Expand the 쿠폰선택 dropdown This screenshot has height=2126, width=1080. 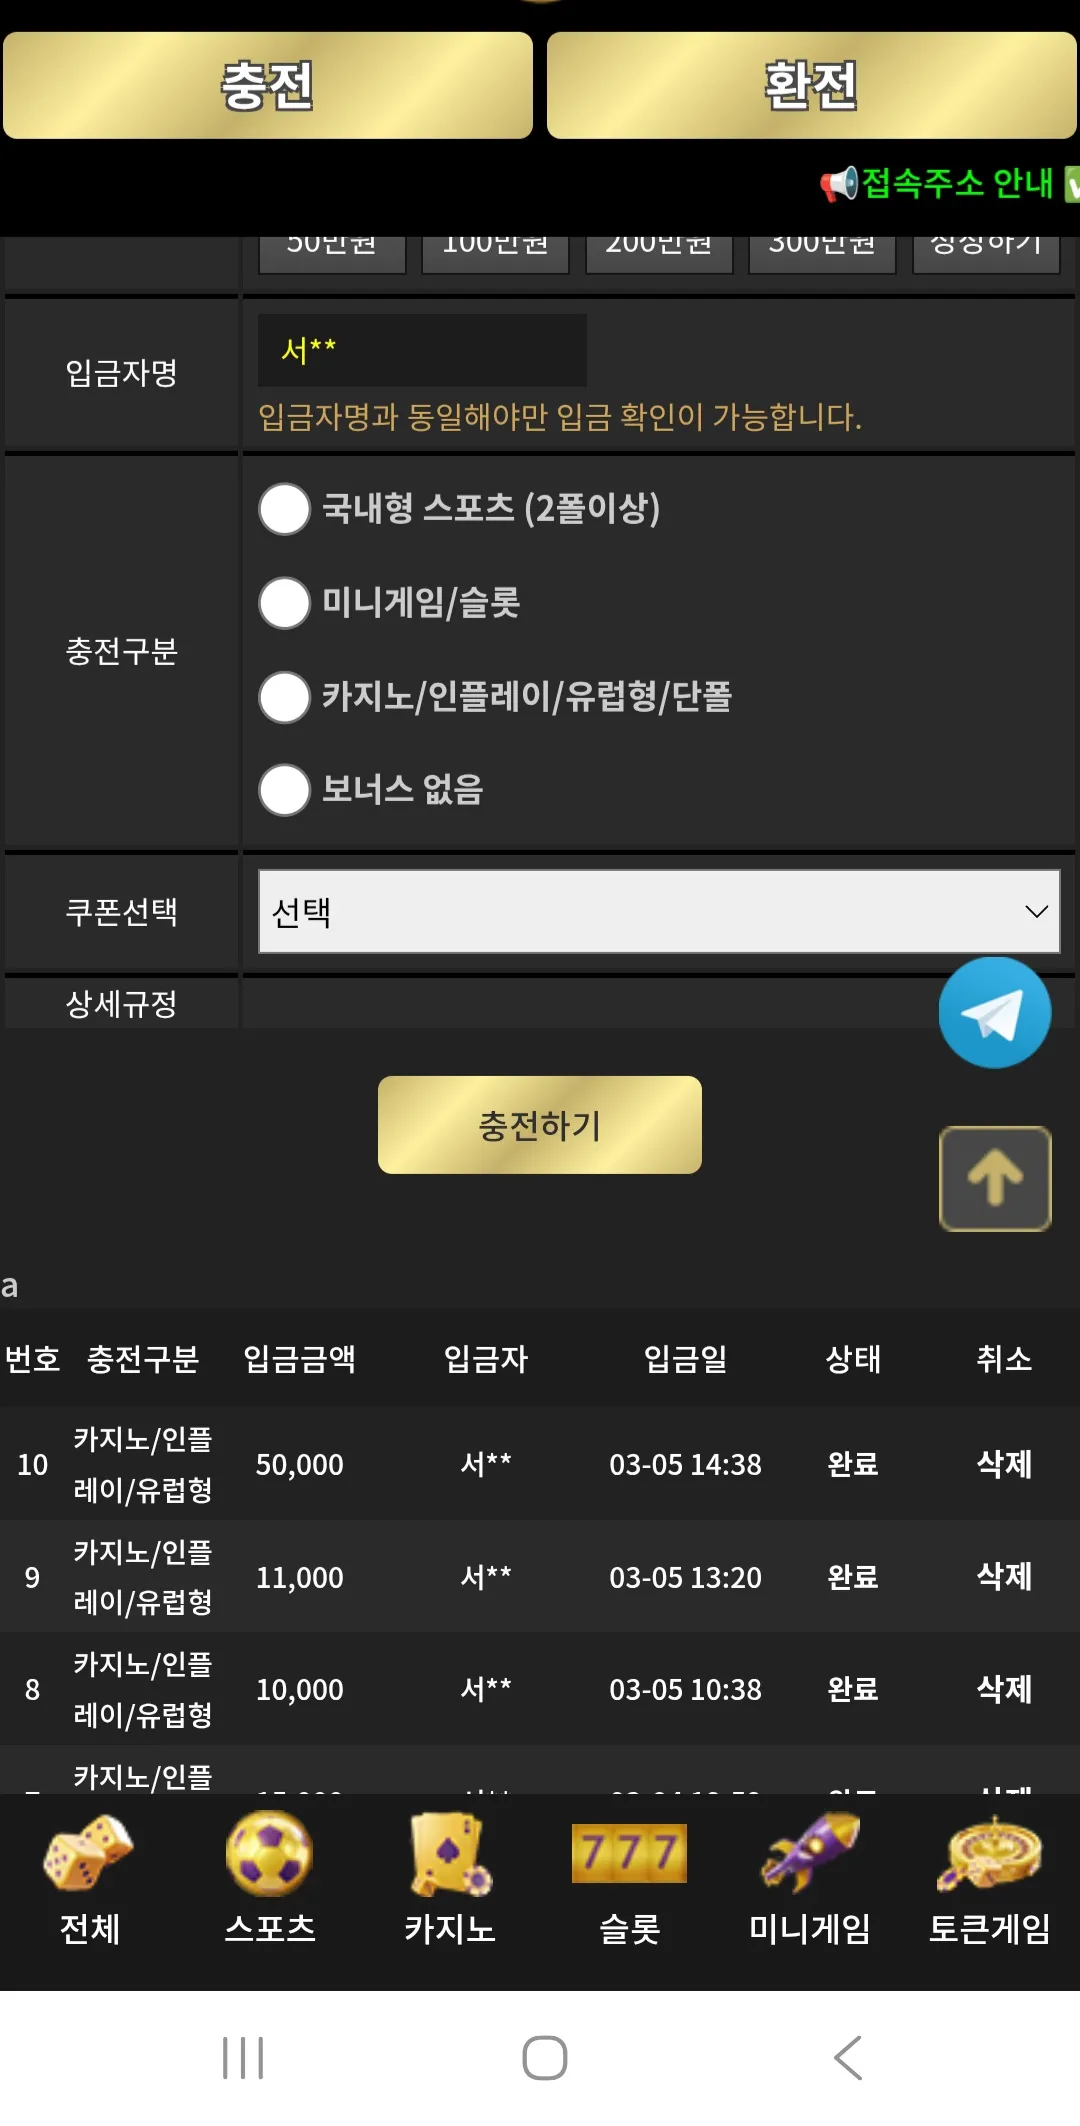tap(659, 911)
